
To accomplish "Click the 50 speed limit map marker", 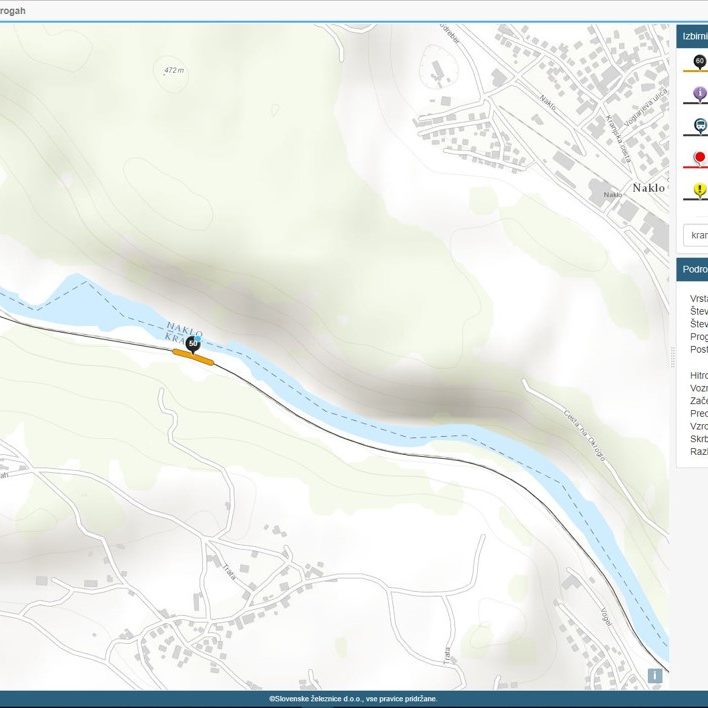I will pyautogui.click(x=193, y=343).
